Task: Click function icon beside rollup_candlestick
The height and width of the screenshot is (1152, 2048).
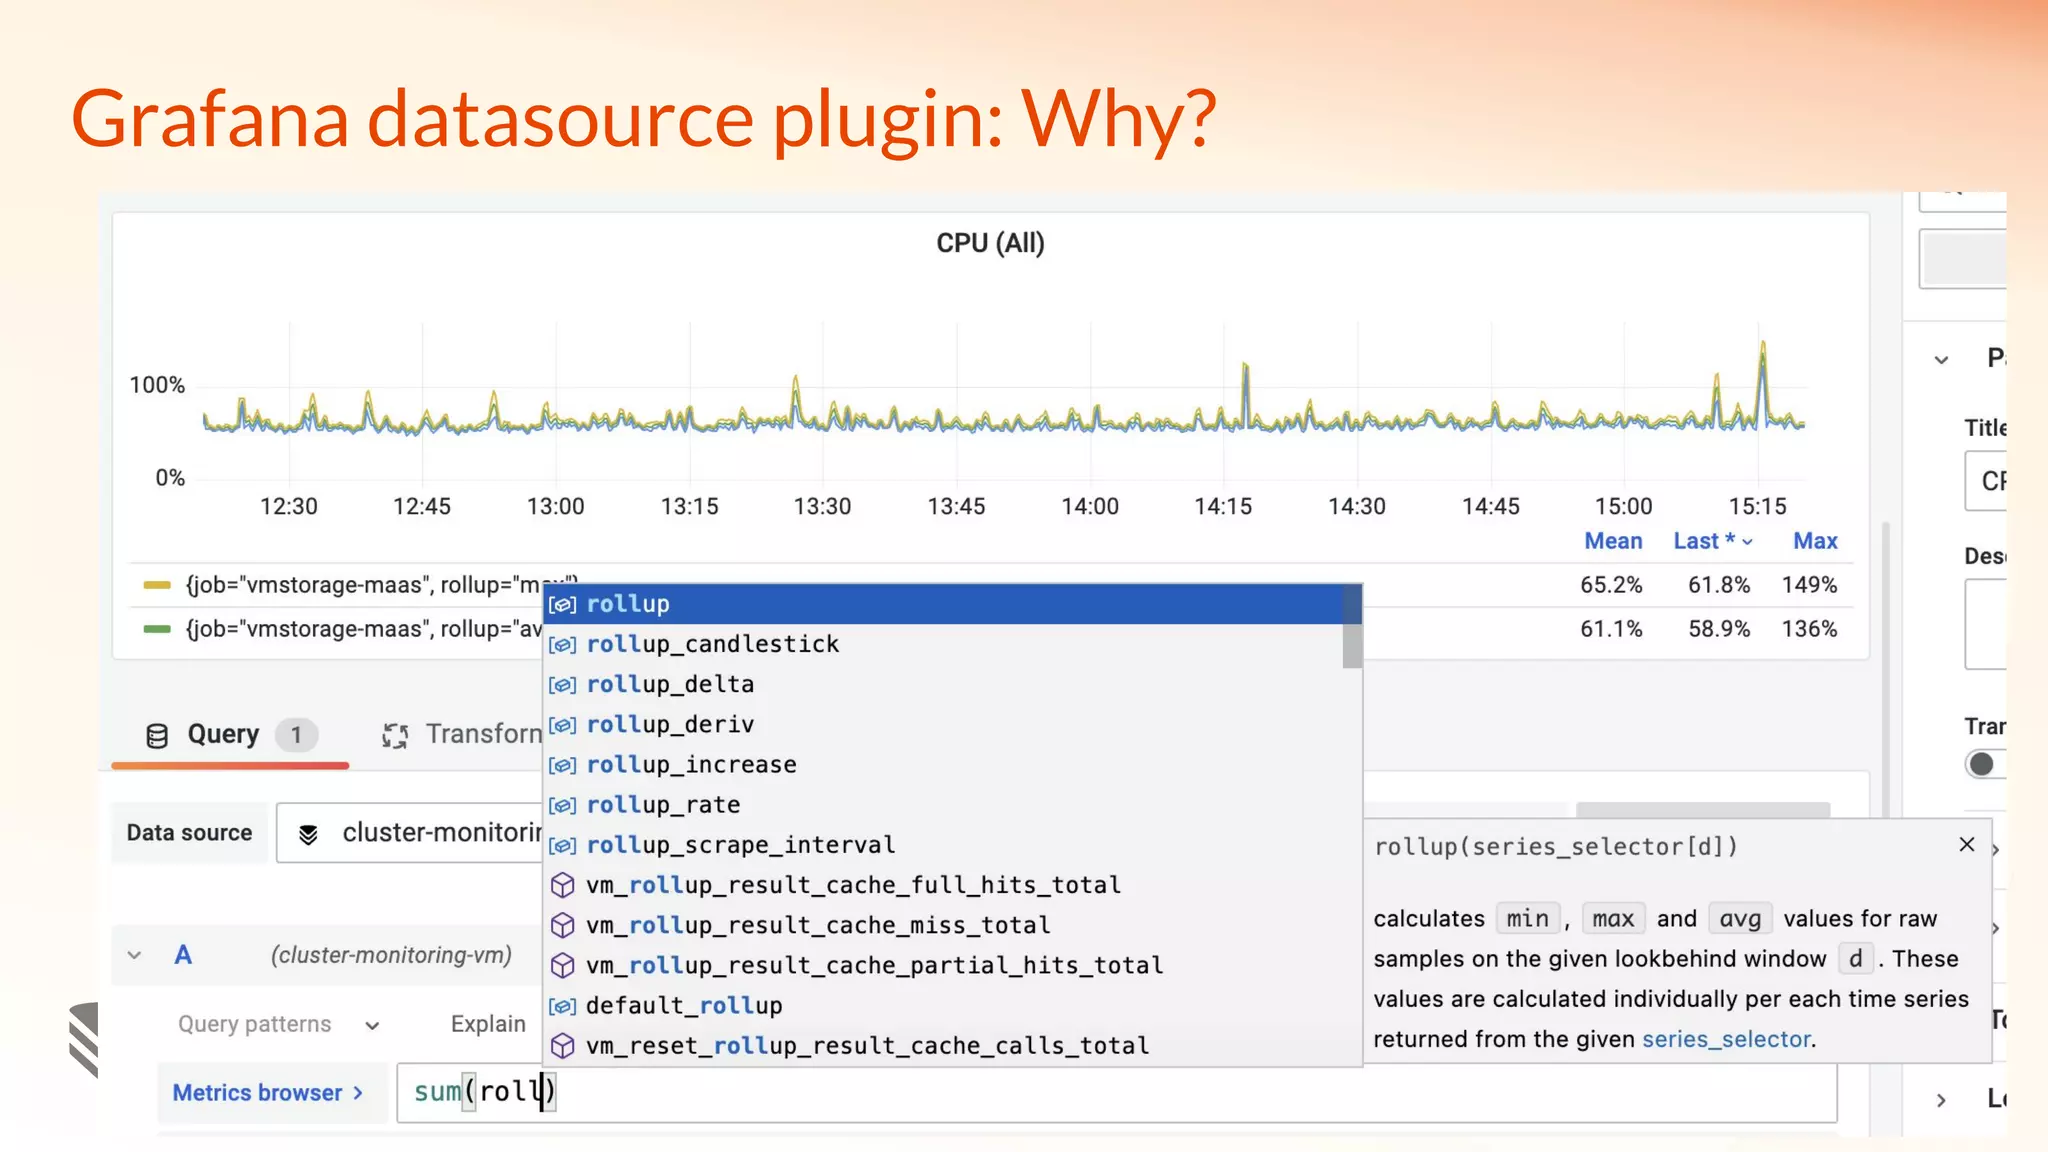Action: [563, 645]
